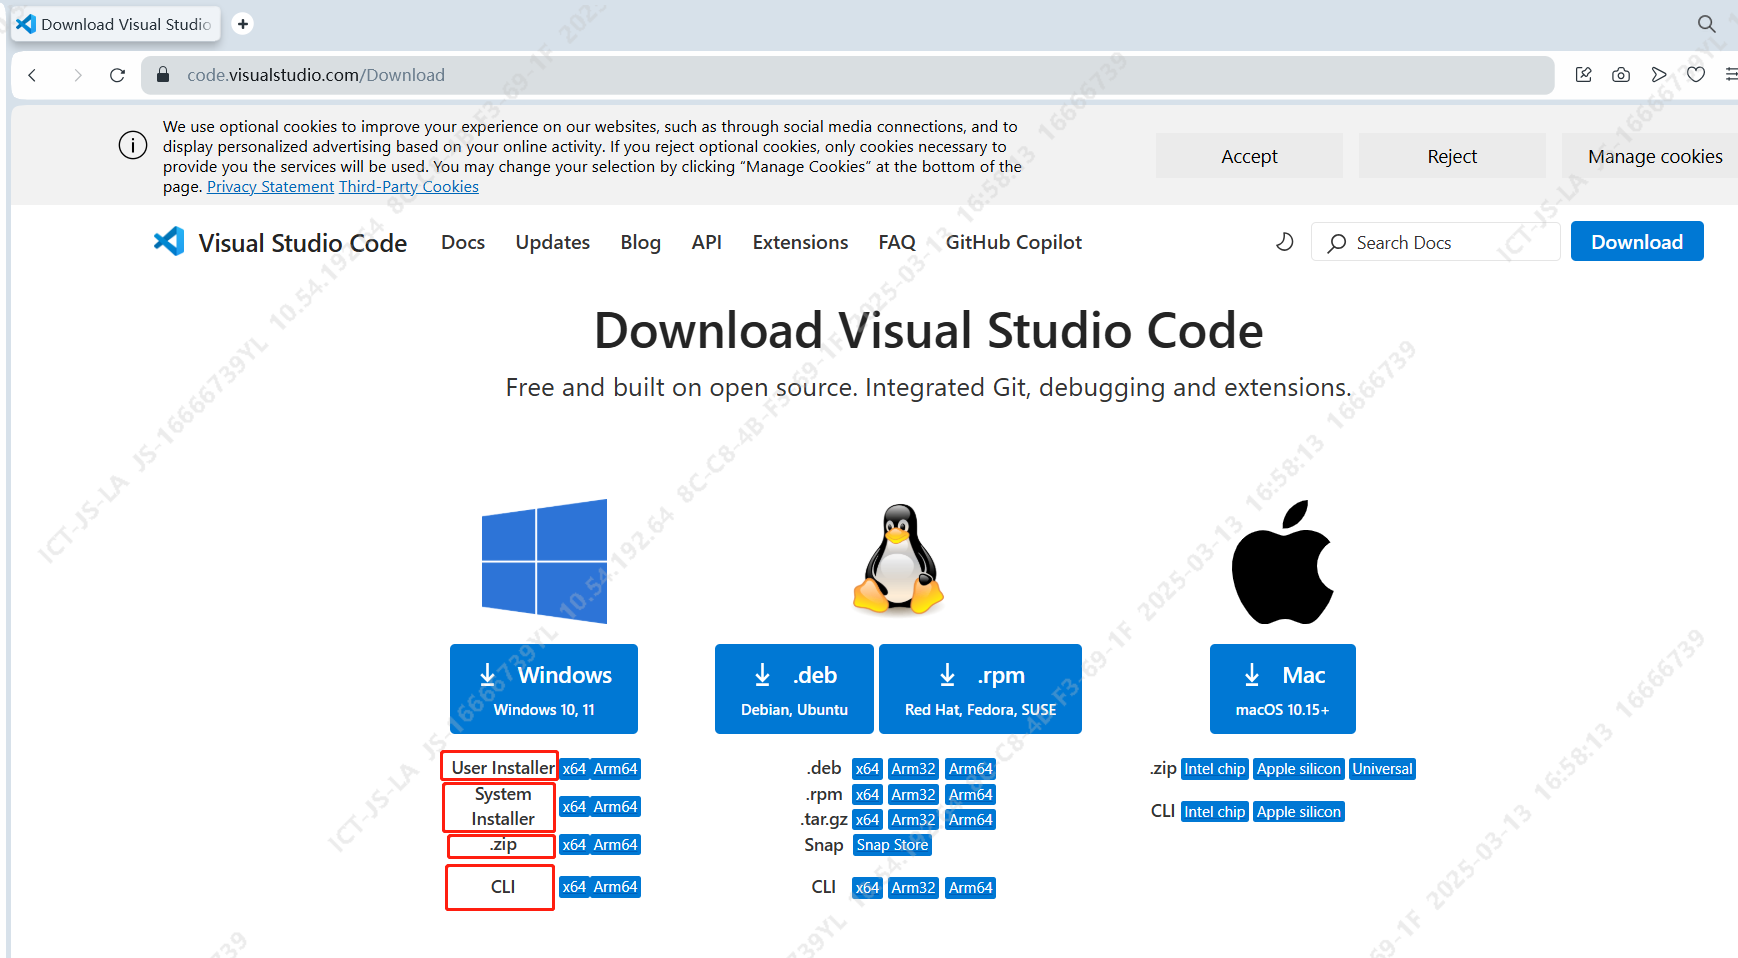1738x958 pixels.
Task: Open the Extensions menu item
Action: [800, 242]
